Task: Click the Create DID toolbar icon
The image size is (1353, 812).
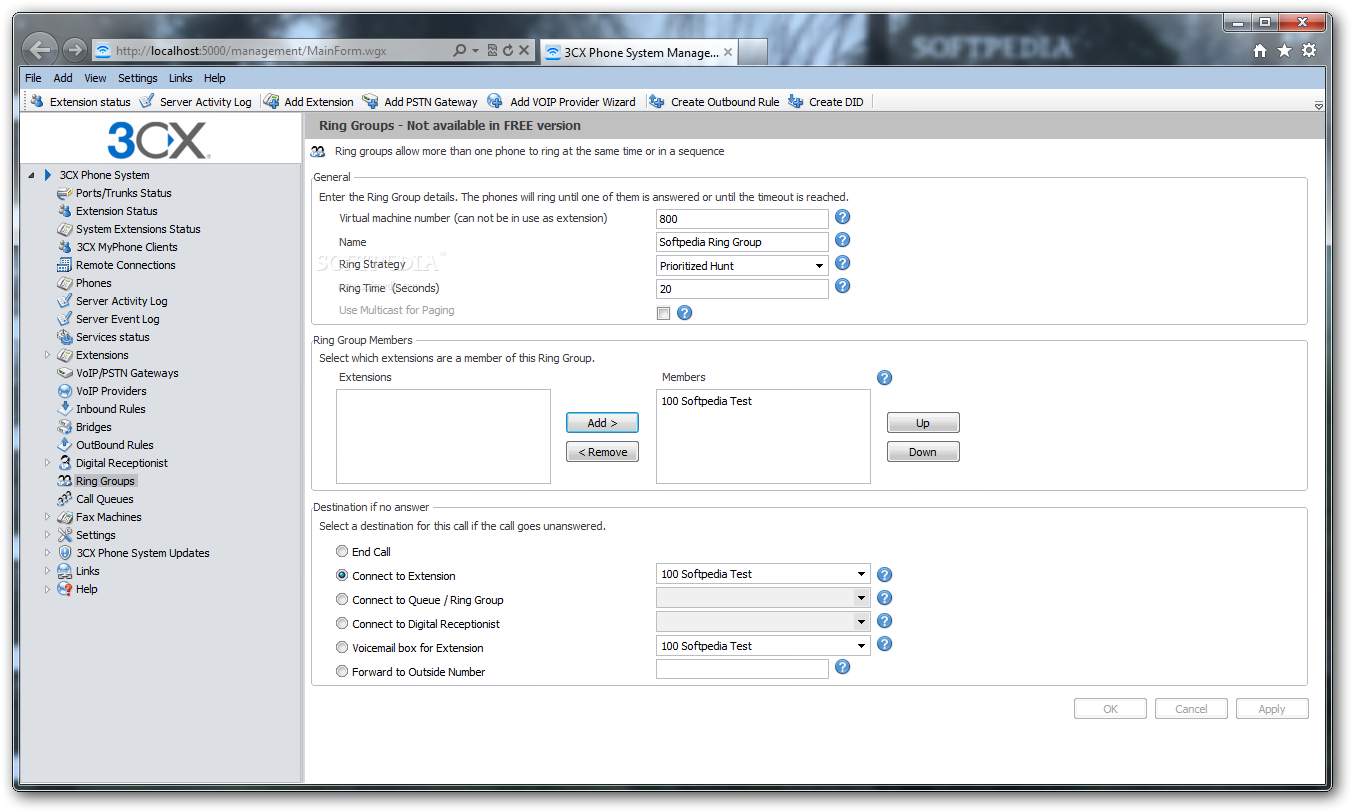Action: (796, 101)
